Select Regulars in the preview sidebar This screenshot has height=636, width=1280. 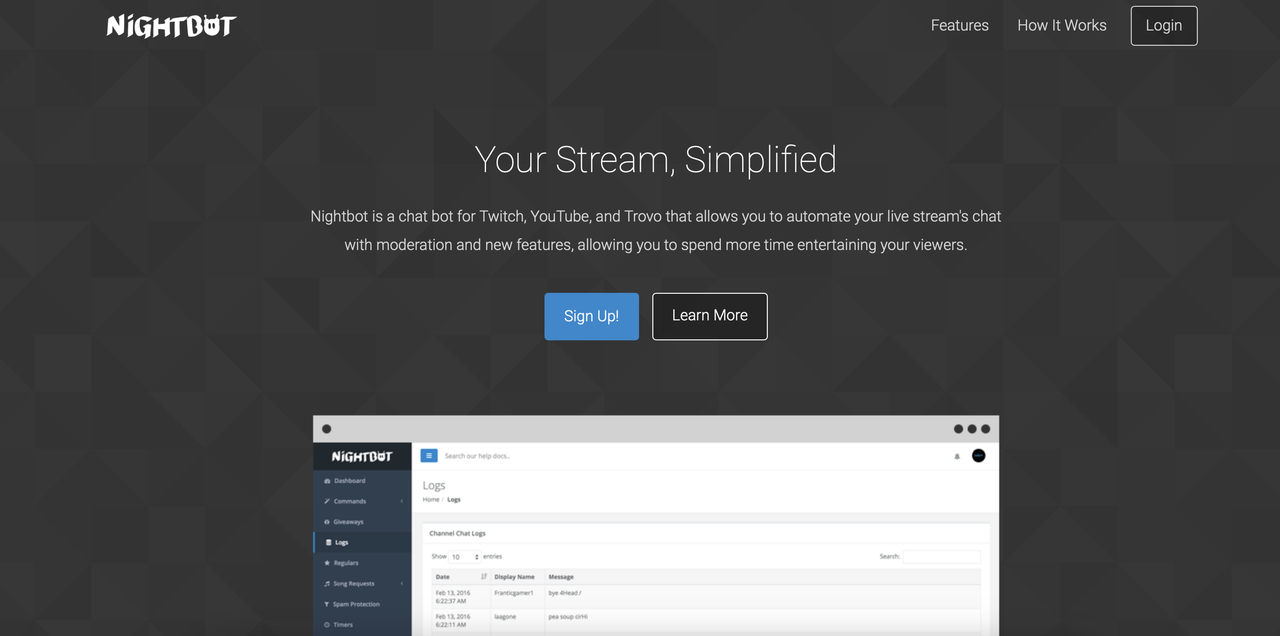362,563
